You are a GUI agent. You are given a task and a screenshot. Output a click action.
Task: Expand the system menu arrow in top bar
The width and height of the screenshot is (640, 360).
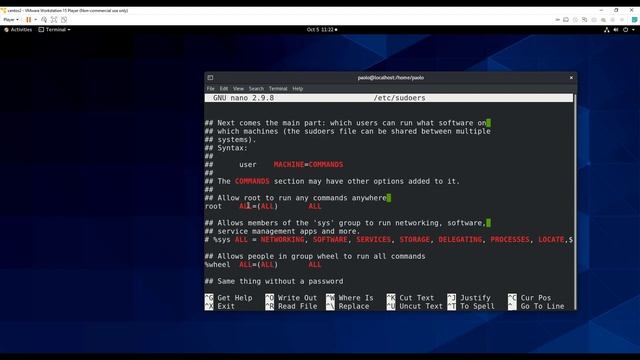(633, 30)
